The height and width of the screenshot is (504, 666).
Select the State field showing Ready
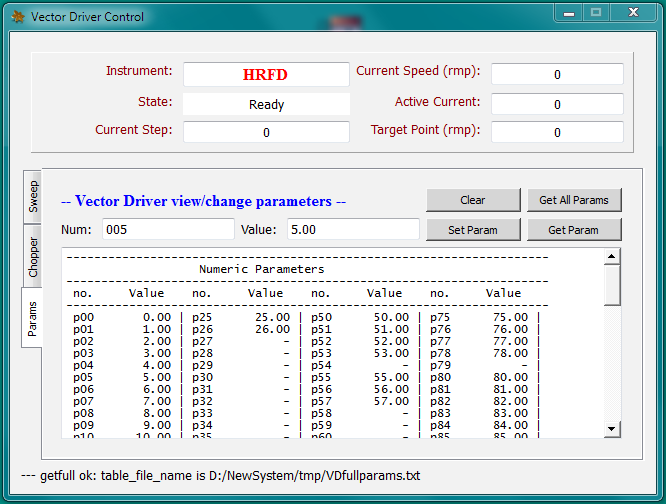[x=266, y=104]
